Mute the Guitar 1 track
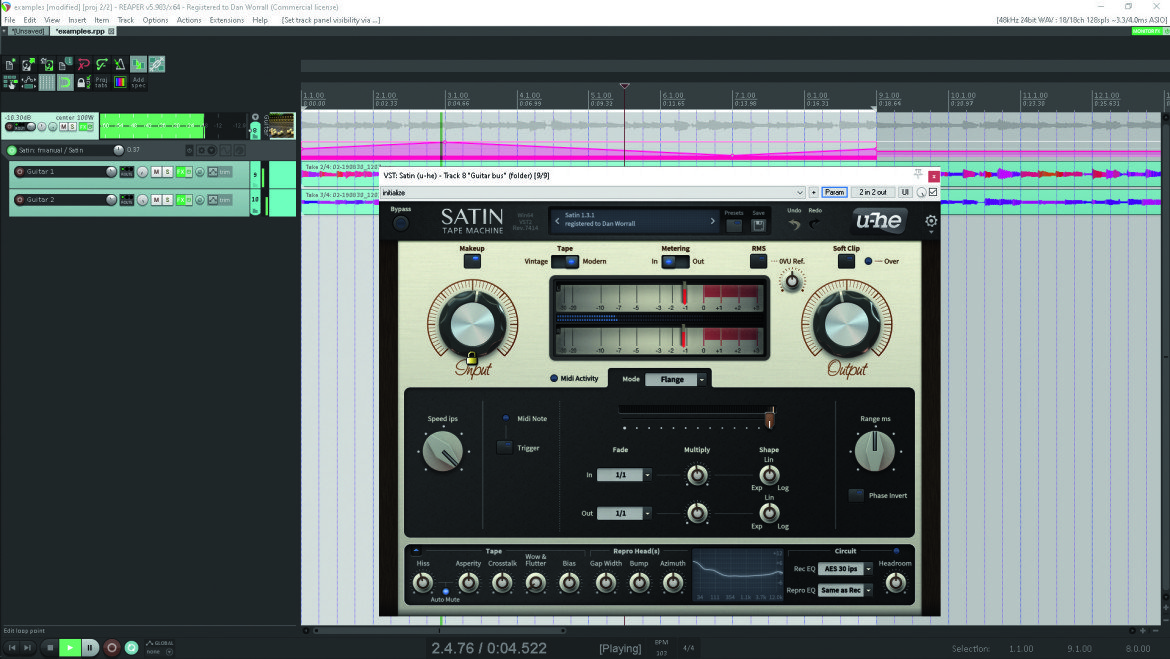This screenshot has width=1170, height=659. click(x=156, y=172)
